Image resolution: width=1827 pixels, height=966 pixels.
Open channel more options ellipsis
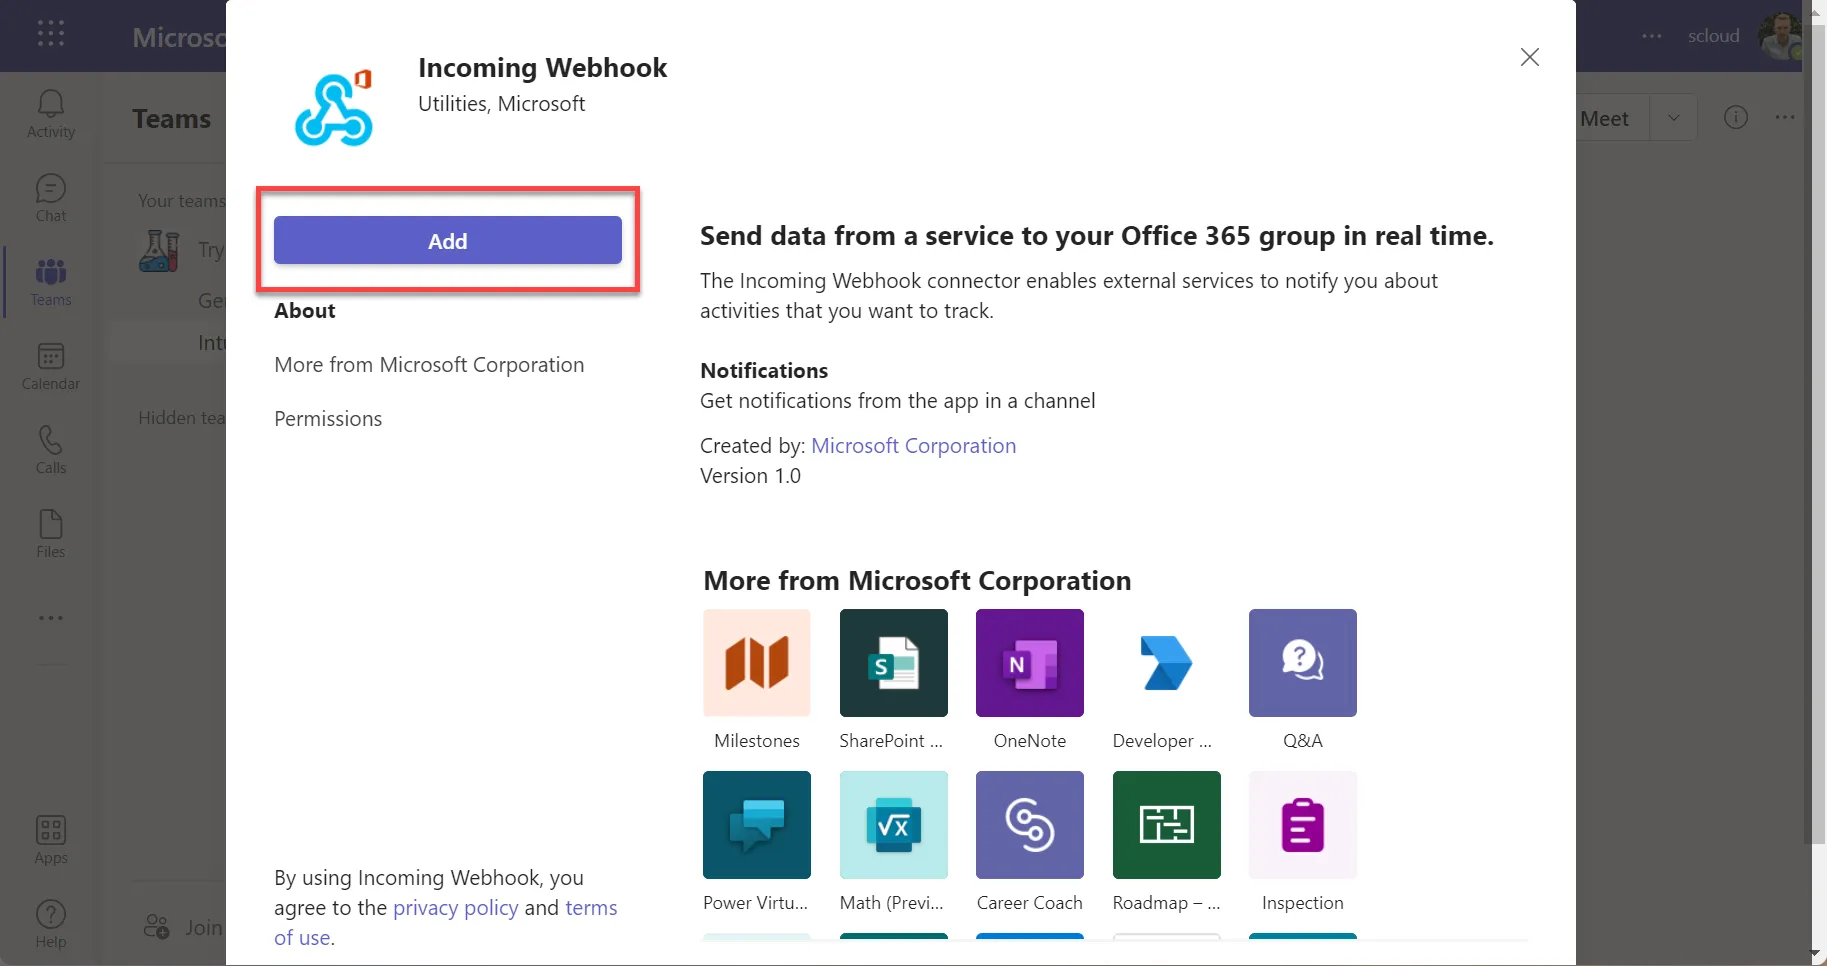pos(1785,117)
